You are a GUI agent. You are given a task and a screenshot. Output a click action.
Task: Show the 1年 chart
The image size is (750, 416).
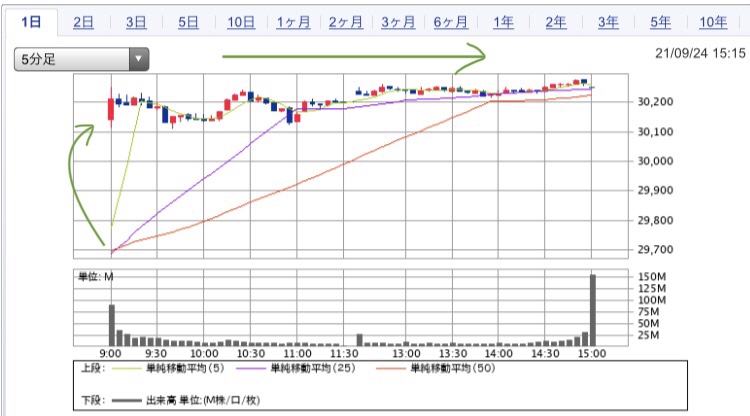(x=503, y=22)
